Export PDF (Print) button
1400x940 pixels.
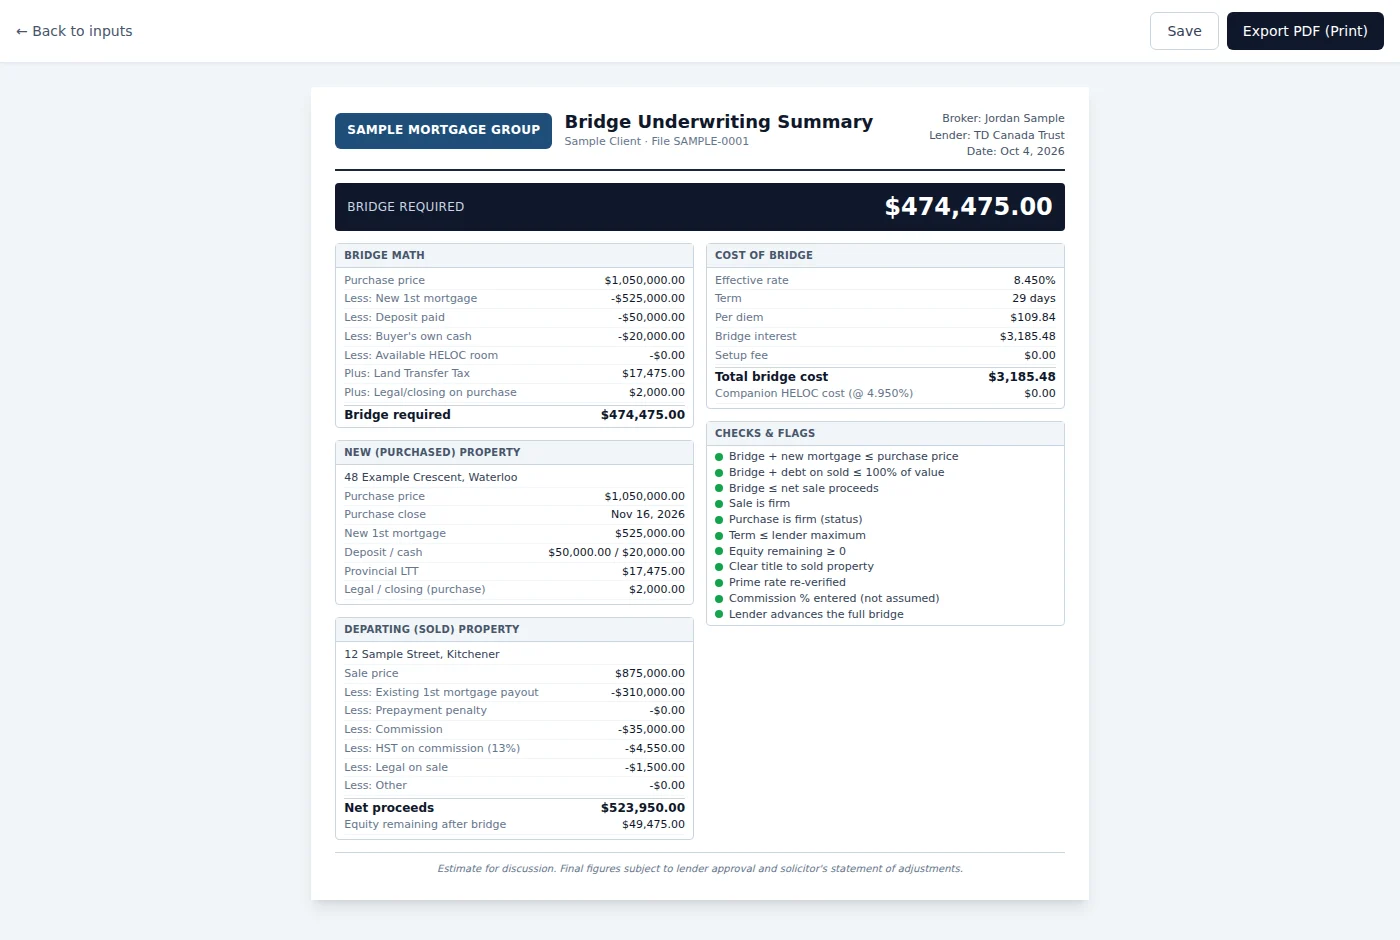(x=1305, y=31)
